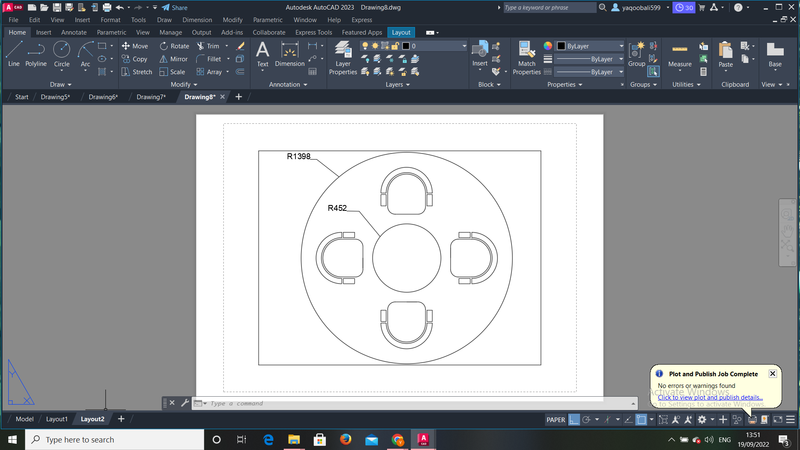The image size is (800, 450).
Task: Open Layer Properties manager
Action: coord(343,58)
